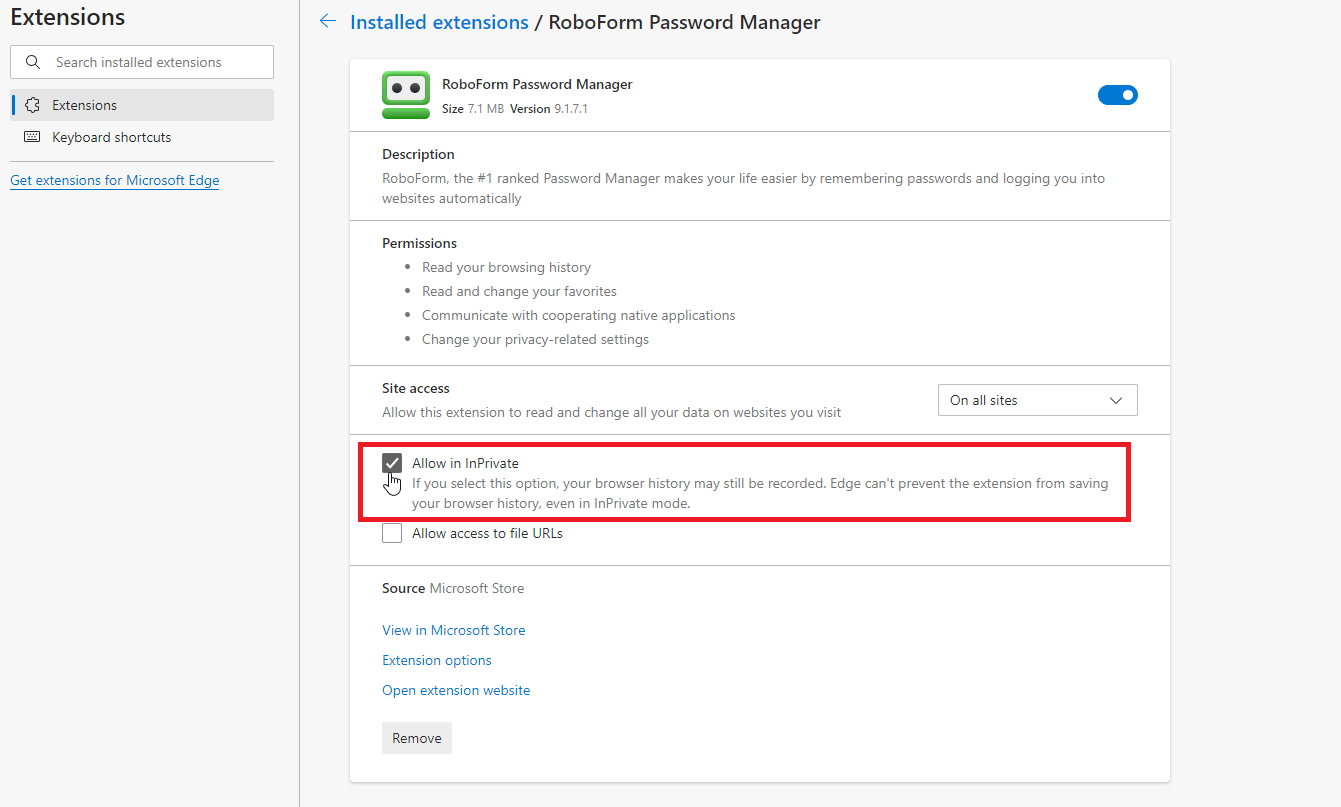Open Keyboard shortcuts in the sidebar
The width and height of the screenshot is (1341, 807).
[142, 137]
